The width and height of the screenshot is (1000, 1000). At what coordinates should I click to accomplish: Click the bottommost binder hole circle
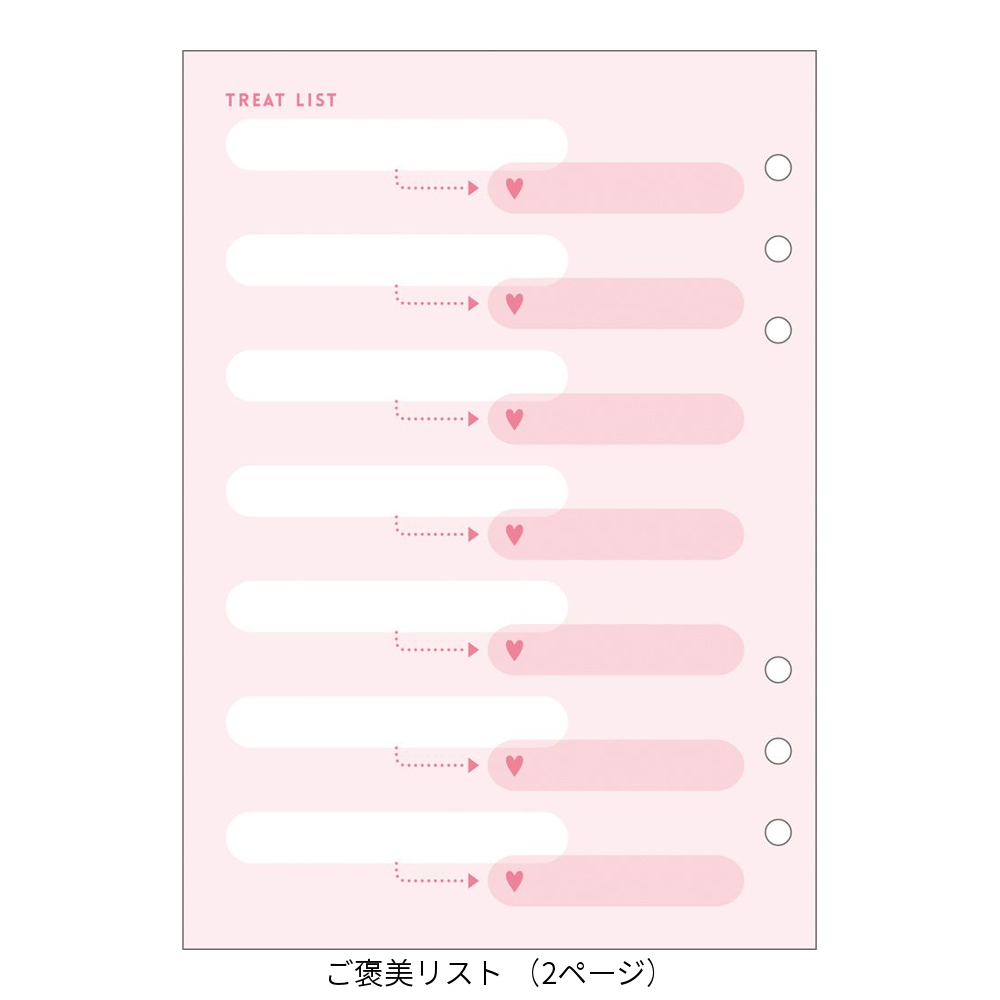(778, 832)
